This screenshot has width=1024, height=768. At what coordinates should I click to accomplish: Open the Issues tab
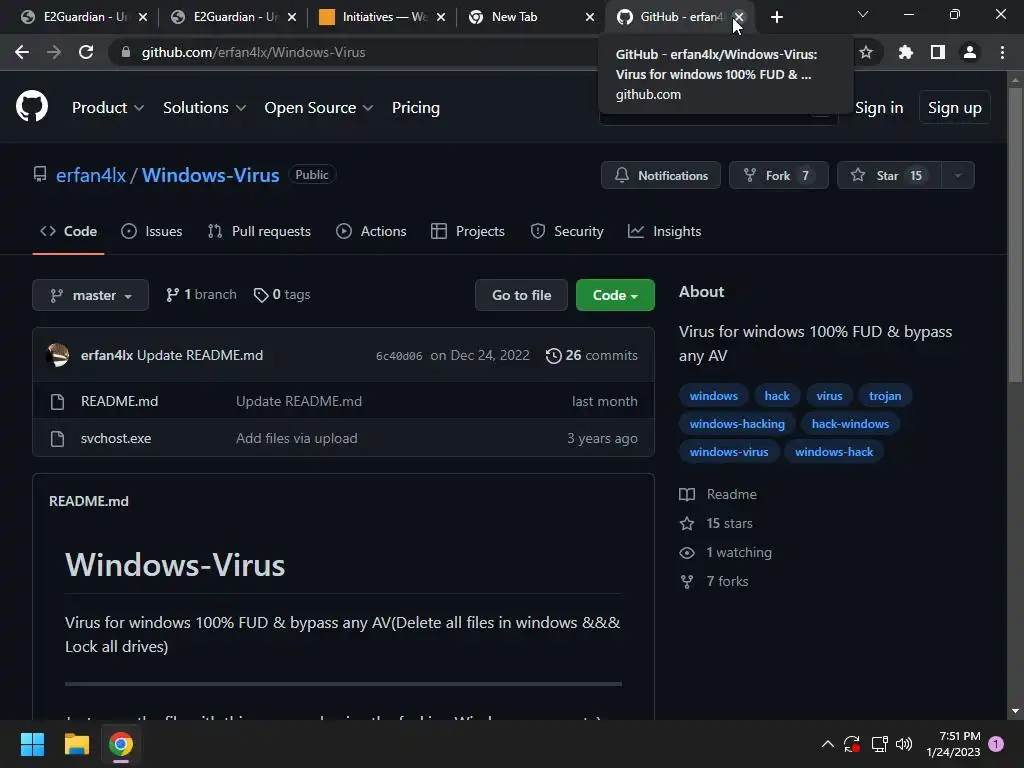(152, 231)
